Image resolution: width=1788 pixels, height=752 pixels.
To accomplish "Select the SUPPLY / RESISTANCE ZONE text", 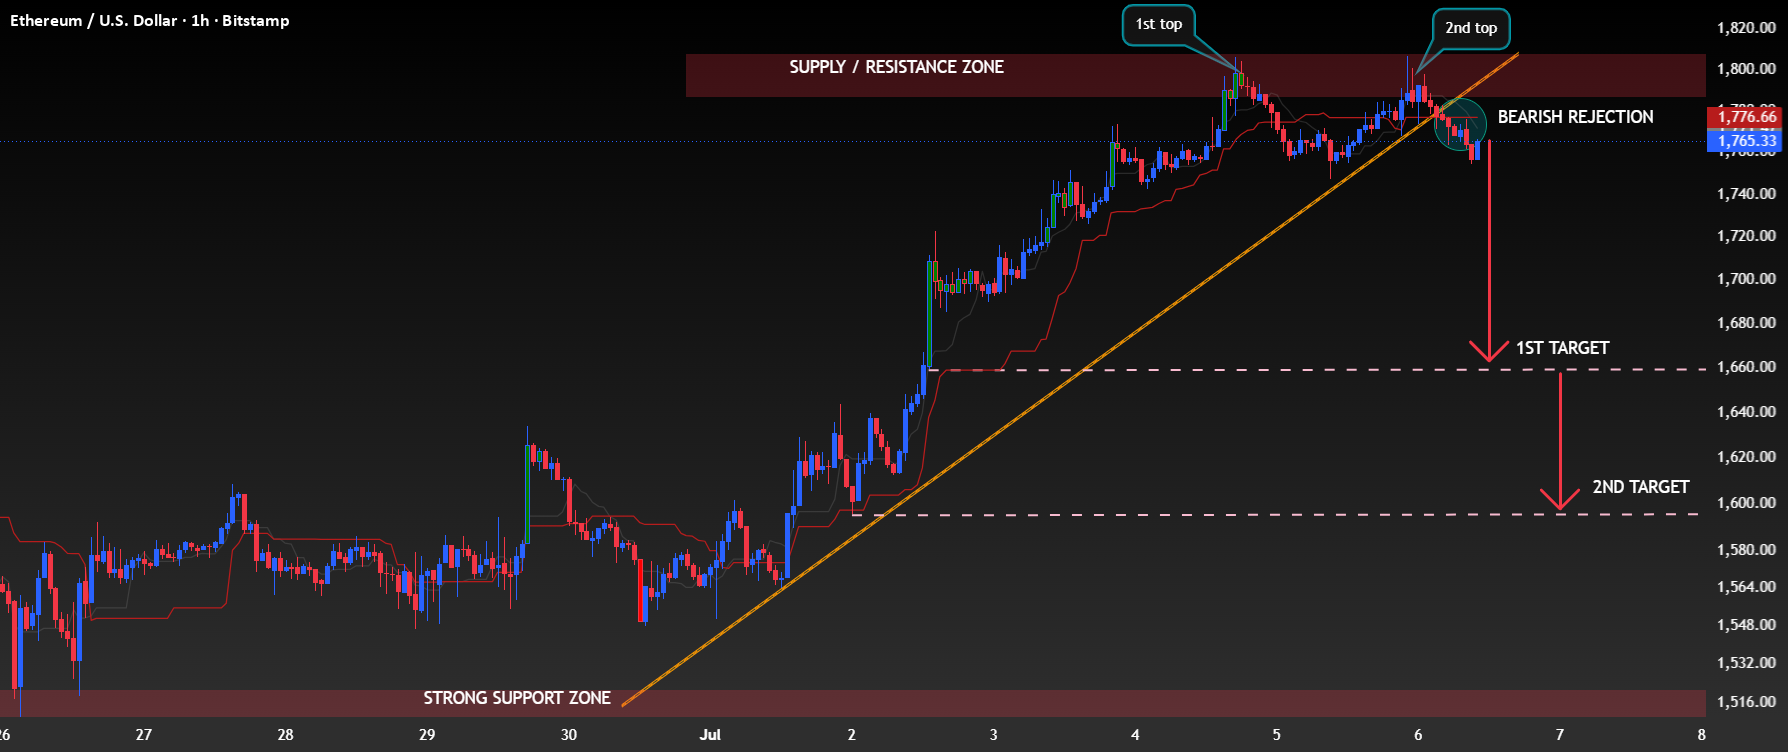I will [896, 67].
